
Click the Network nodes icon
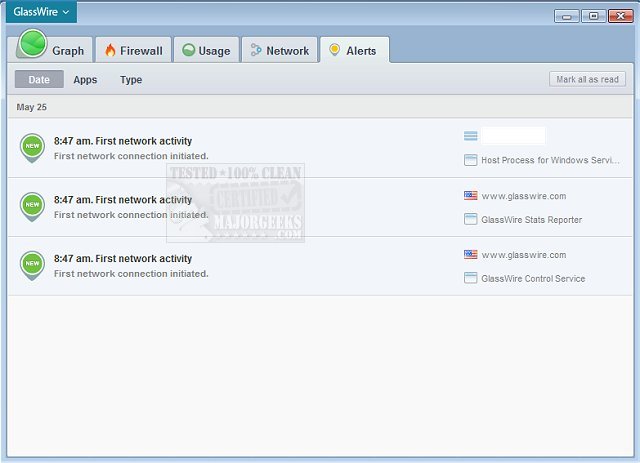(x=256, y=50)
